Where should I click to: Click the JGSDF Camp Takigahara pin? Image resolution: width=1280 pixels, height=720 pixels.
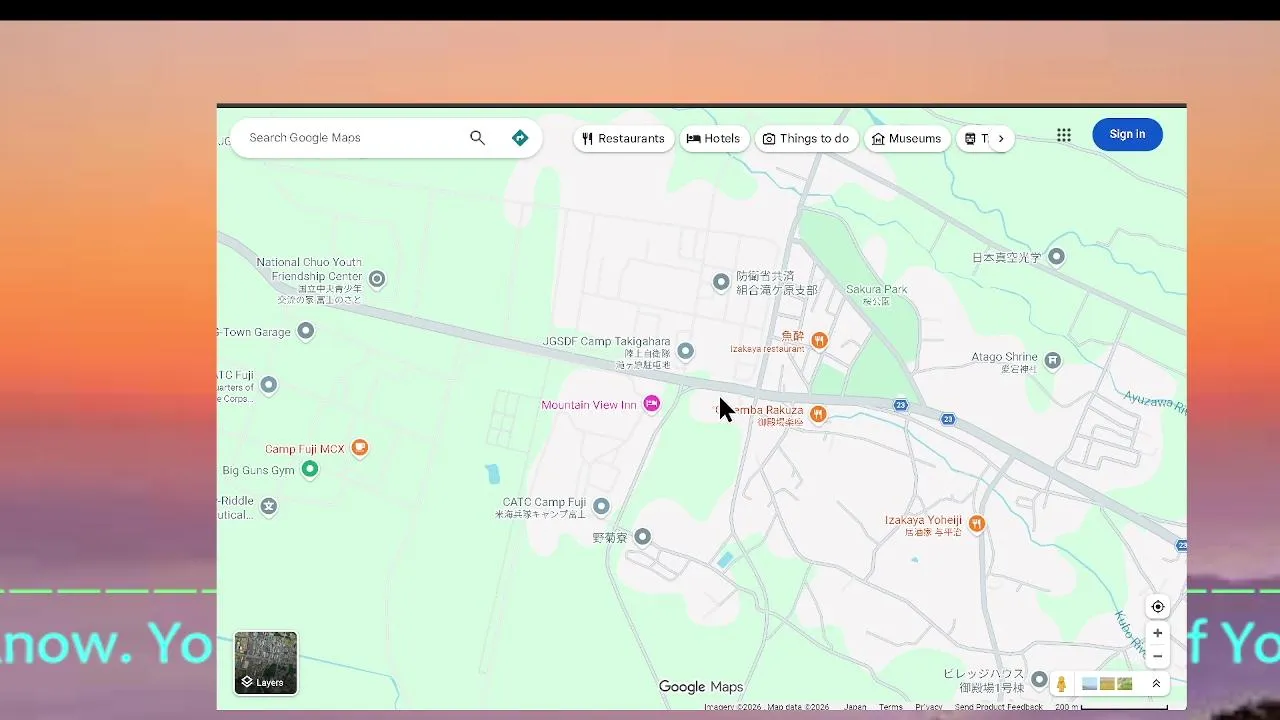[x=685, y=351]
